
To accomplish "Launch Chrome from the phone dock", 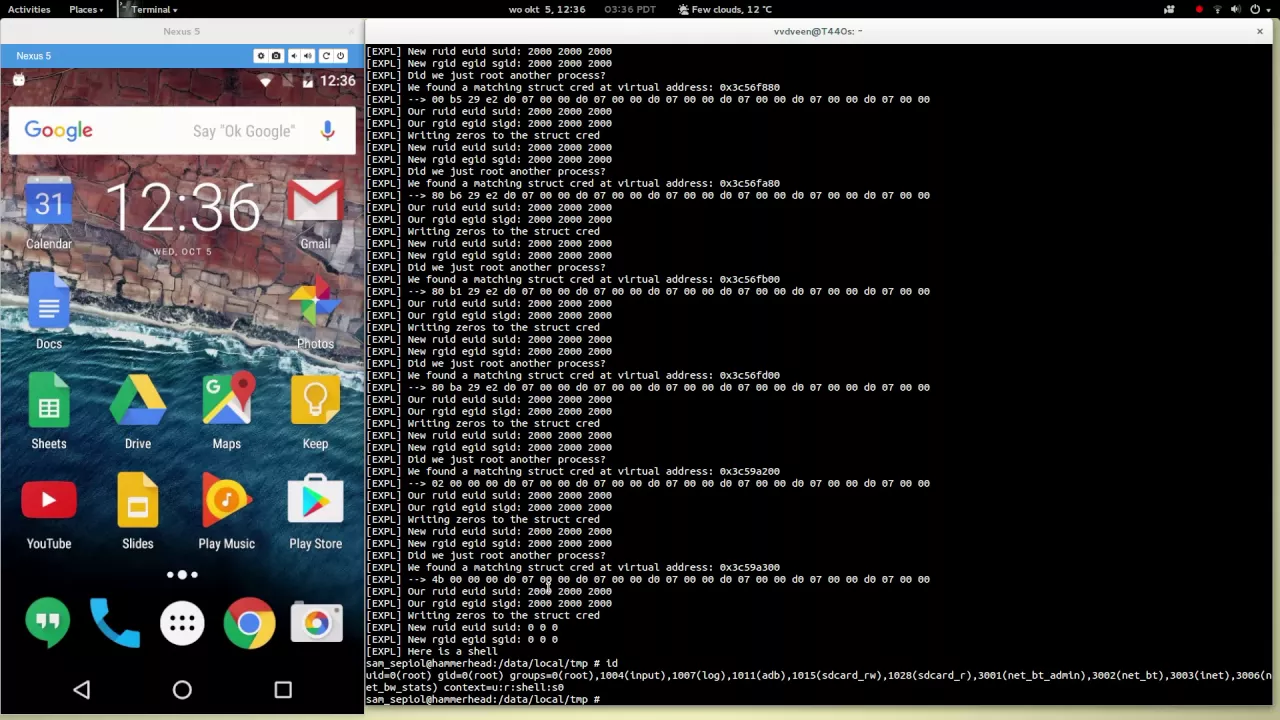I will (249, 623).
